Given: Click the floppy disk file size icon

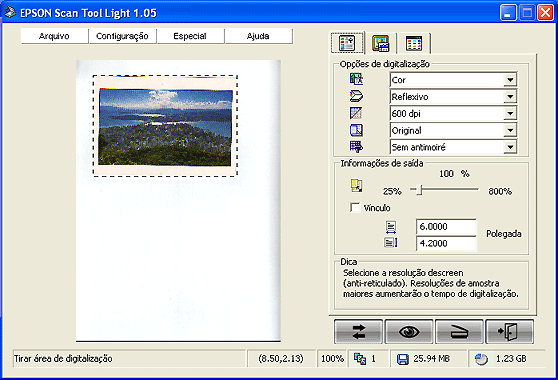Looking at the screenshot, I should tap(403, 359).
